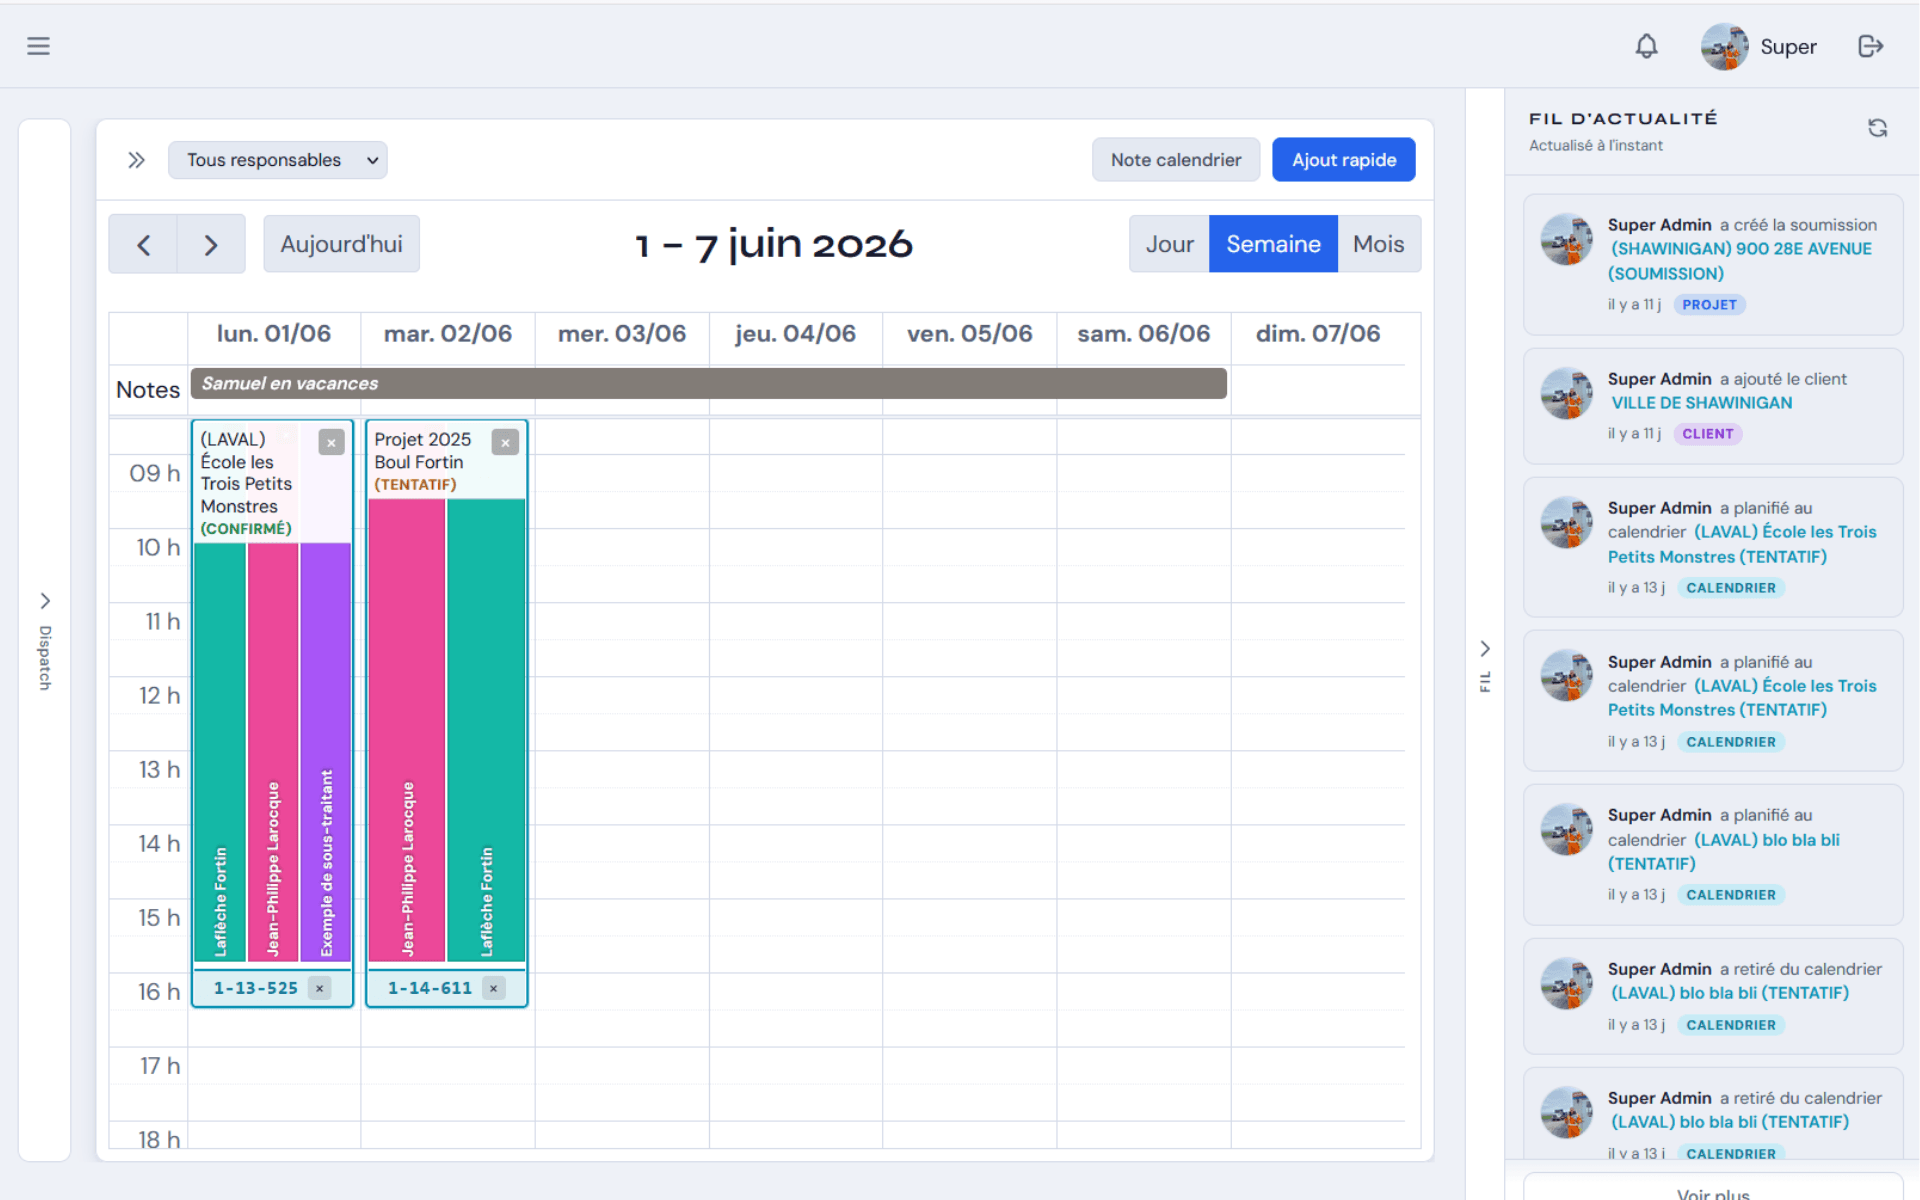Click the Notes row label
This screenshot has height=1200, width=1920.
(x=148, y=390)
